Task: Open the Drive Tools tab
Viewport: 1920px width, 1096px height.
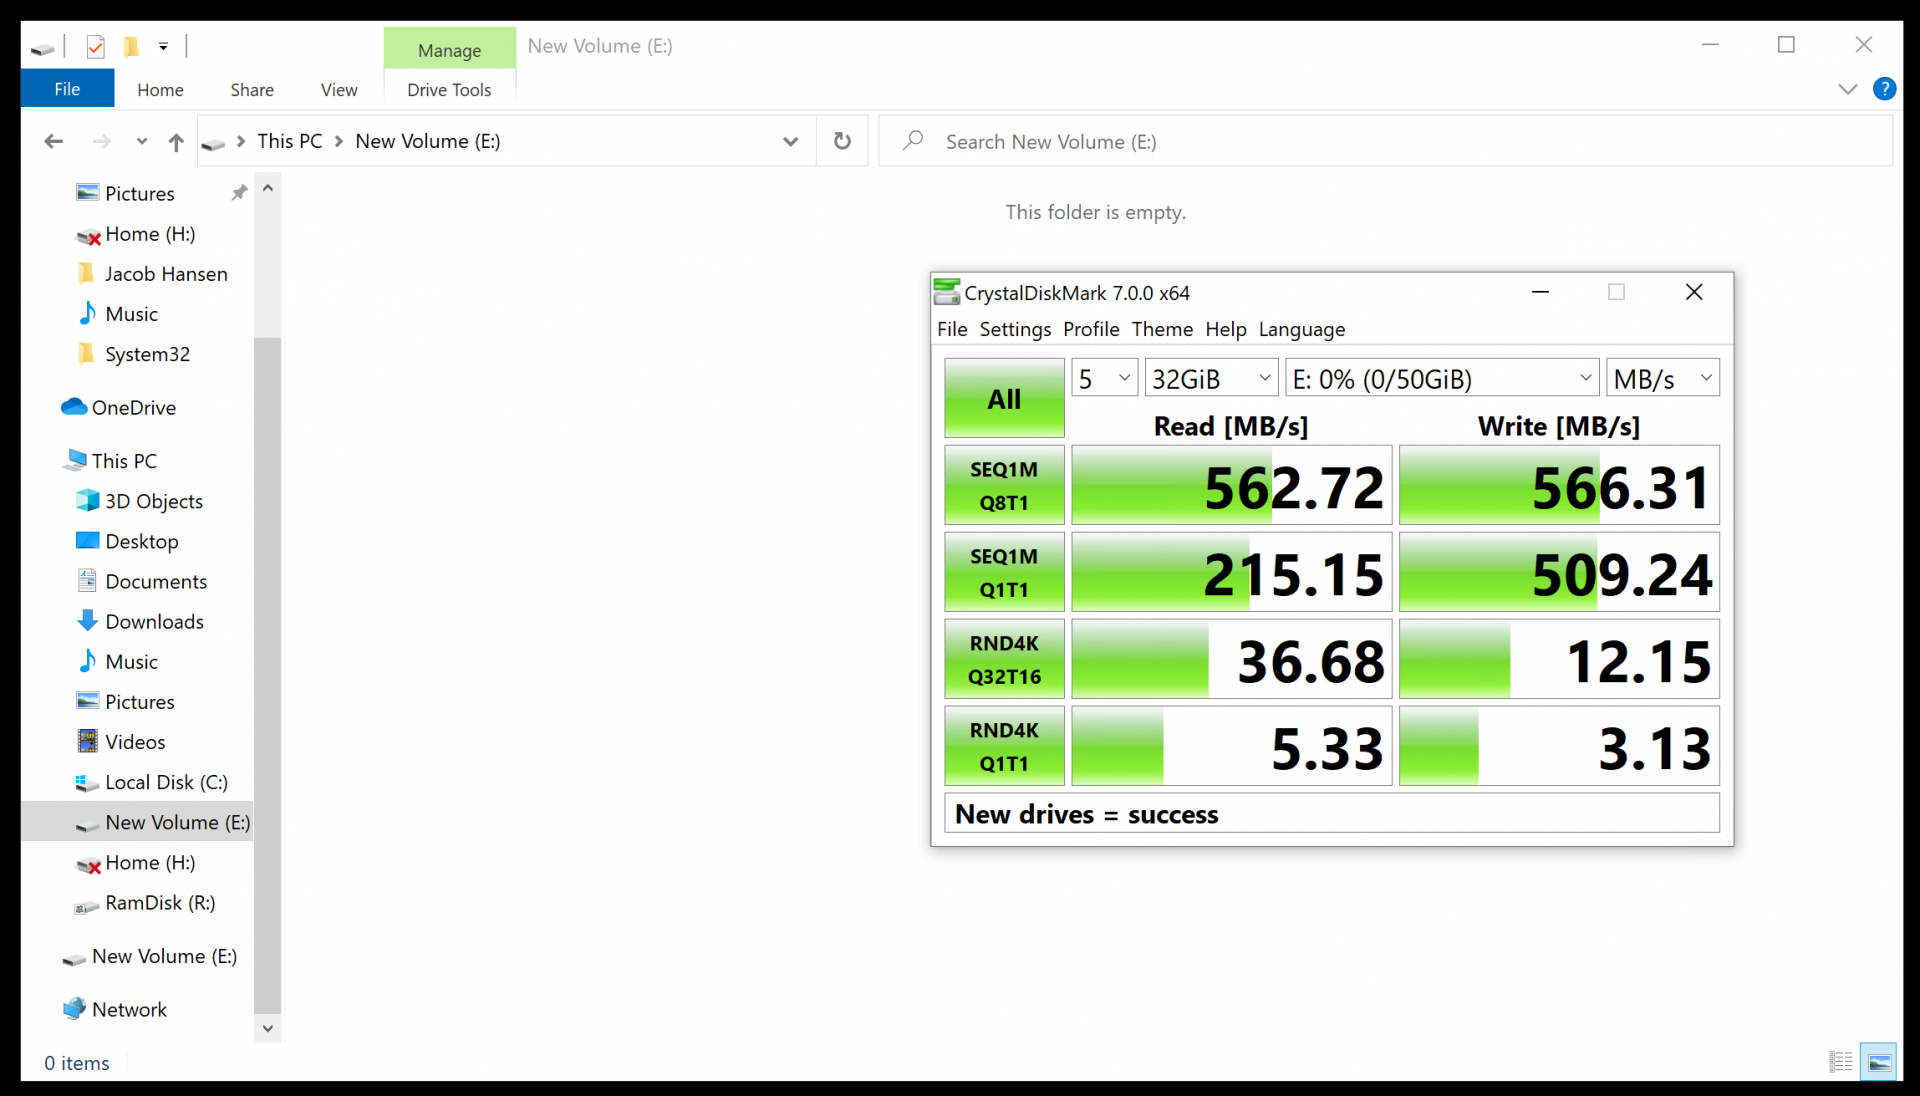Action: click(x=449, y=89)
